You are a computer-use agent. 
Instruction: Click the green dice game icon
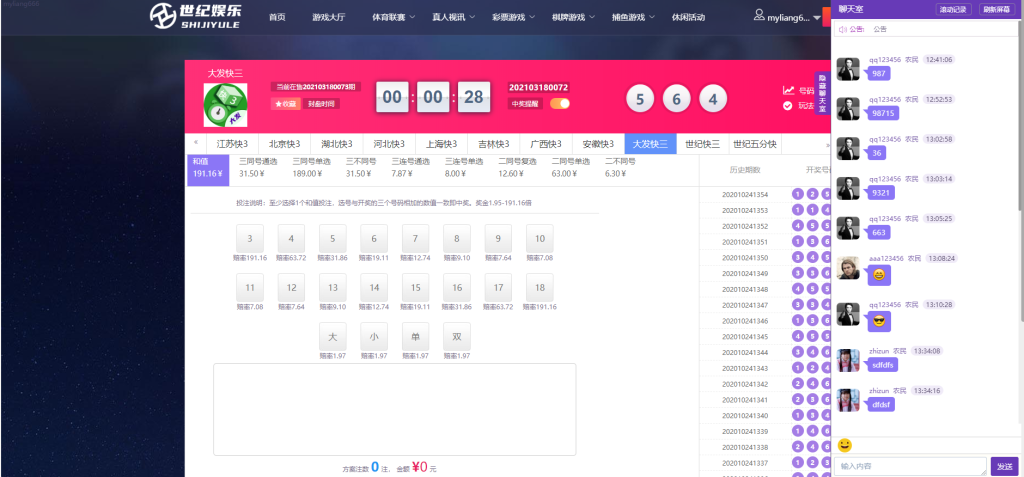pyautogui.click(x=225, y=105)
